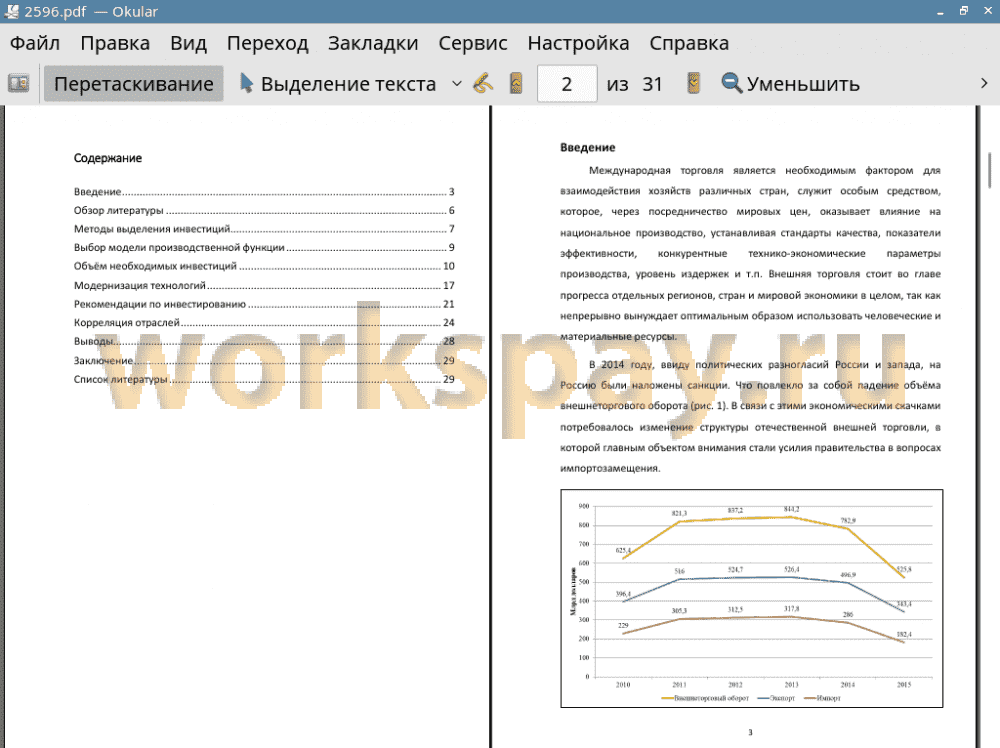The image size is (1000, 748).
Task: Click the Уменьшить zoom out button
Action: (791, 84)
